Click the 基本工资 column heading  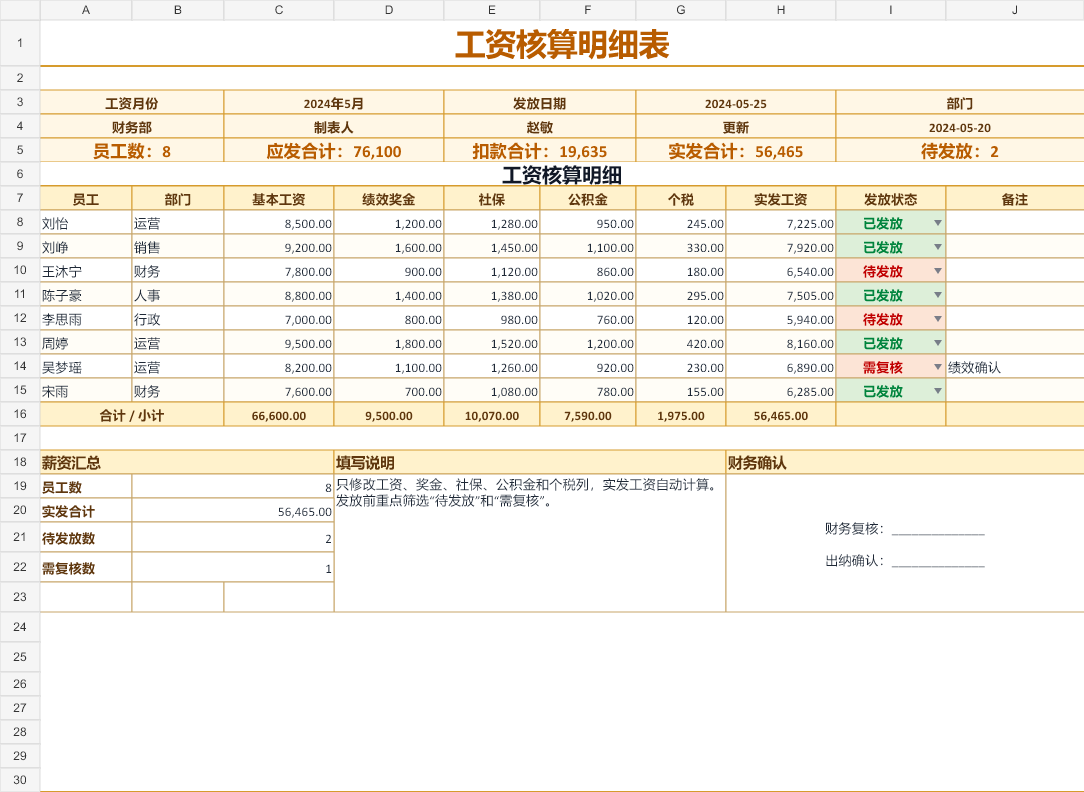pyautogui.click(x=279, y=199)
